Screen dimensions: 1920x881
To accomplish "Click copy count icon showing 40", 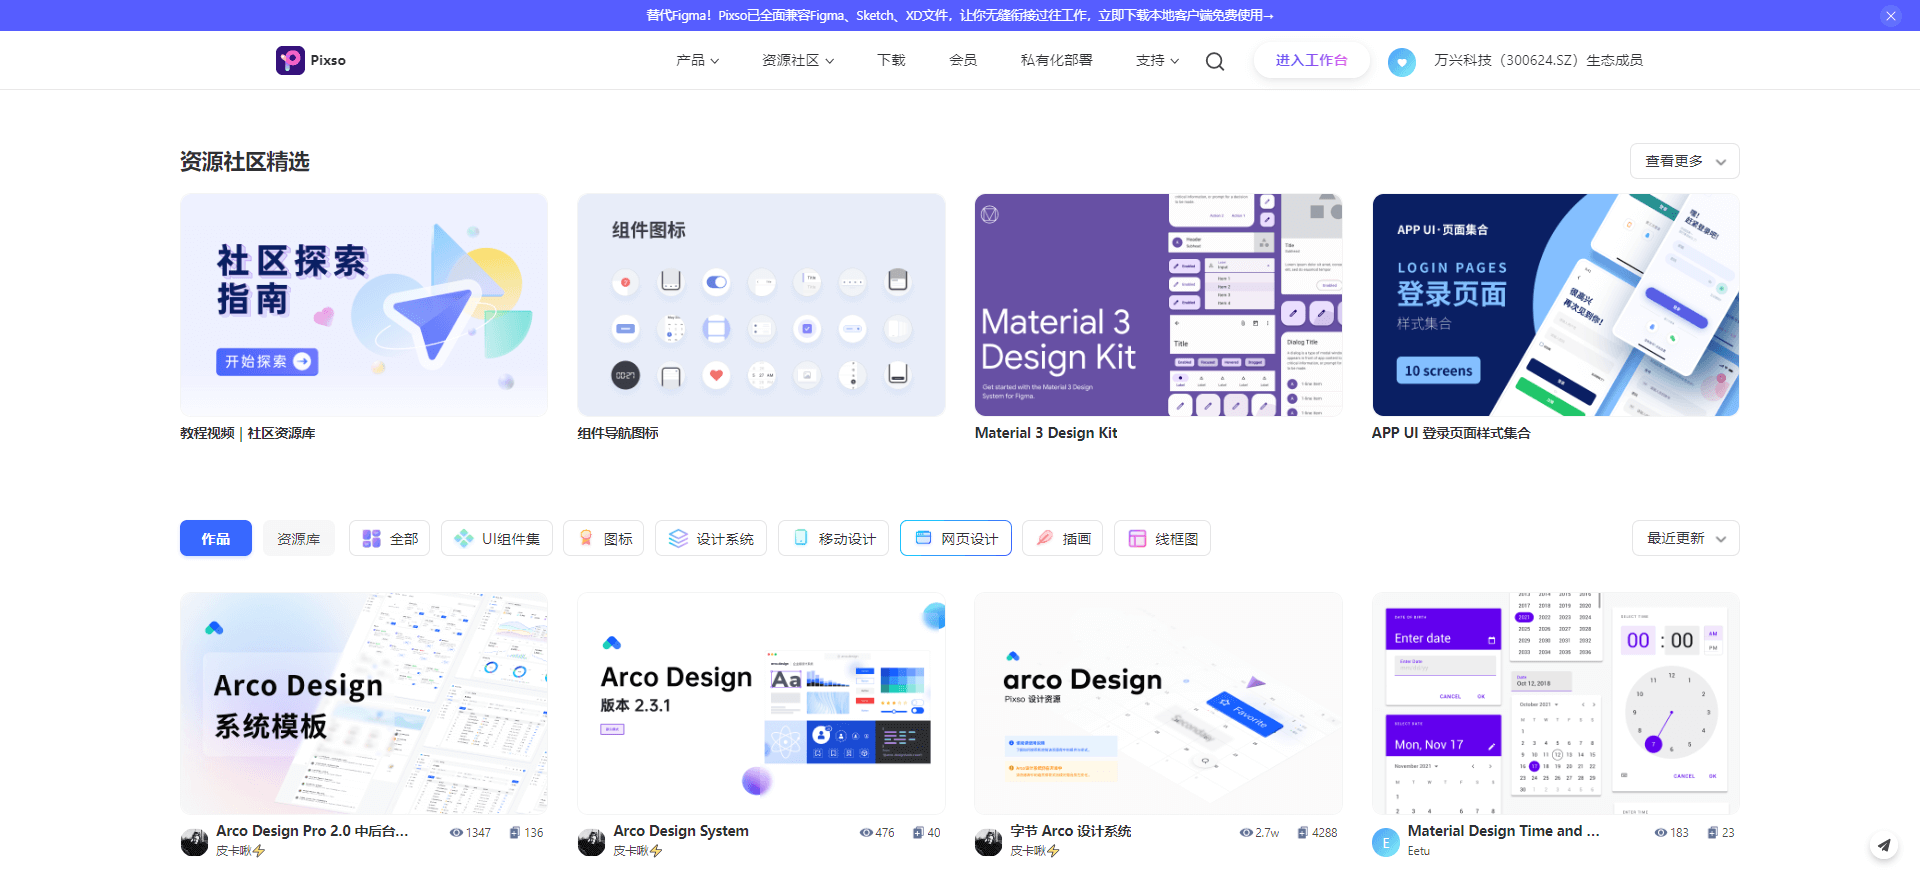I will (x=918, y=832).
